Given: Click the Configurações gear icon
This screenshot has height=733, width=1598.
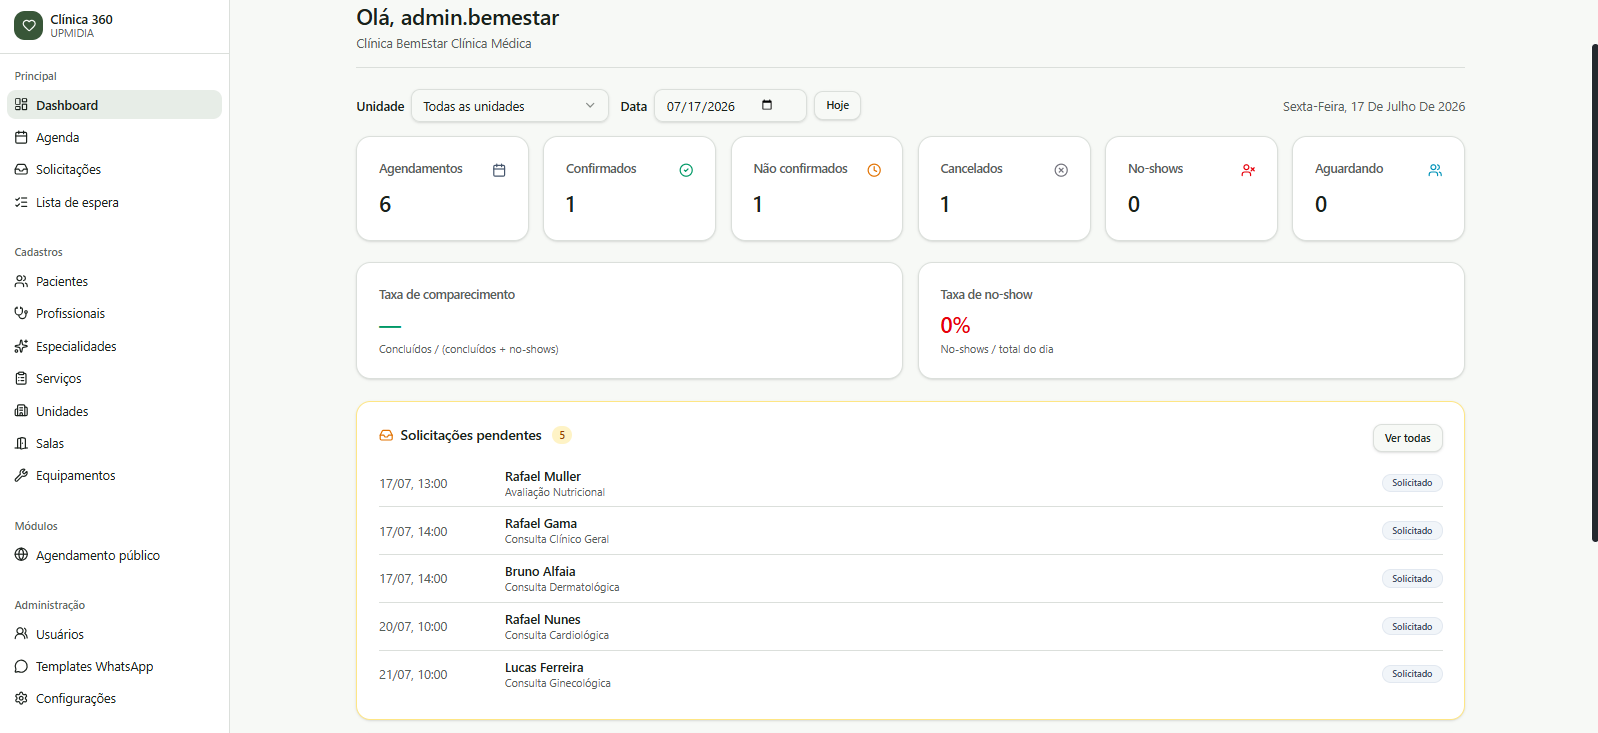Looking at the screenshot, I should (x=21, y=698).
